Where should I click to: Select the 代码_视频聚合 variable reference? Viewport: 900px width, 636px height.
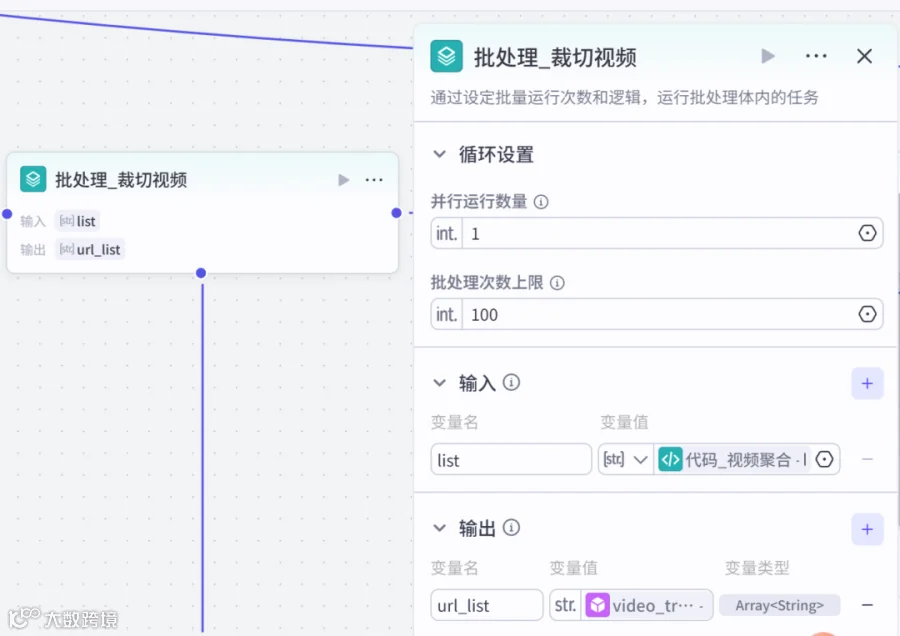[x=734, y=460]
